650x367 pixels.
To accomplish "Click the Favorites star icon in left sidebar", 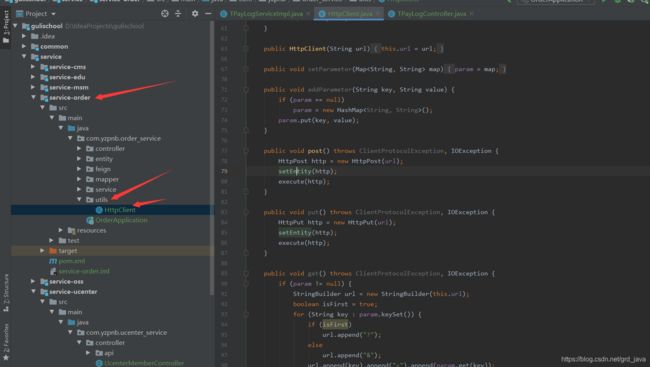I will pos(6,357).
